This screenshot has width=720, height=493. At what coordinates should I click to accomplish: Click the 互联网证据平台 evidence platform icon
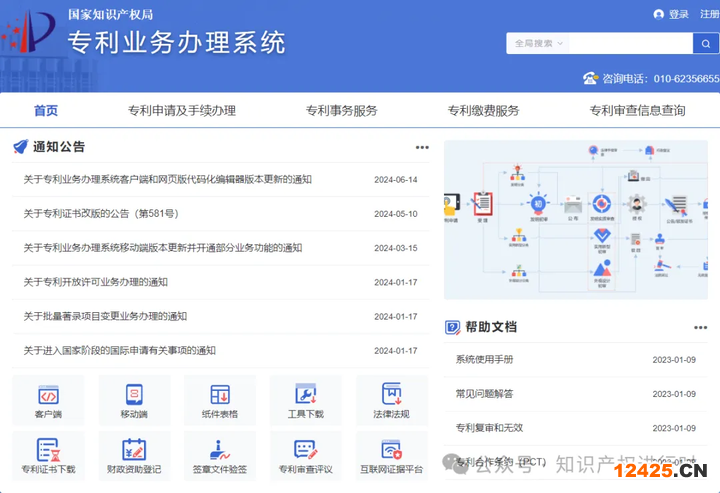tap(391, 455)
